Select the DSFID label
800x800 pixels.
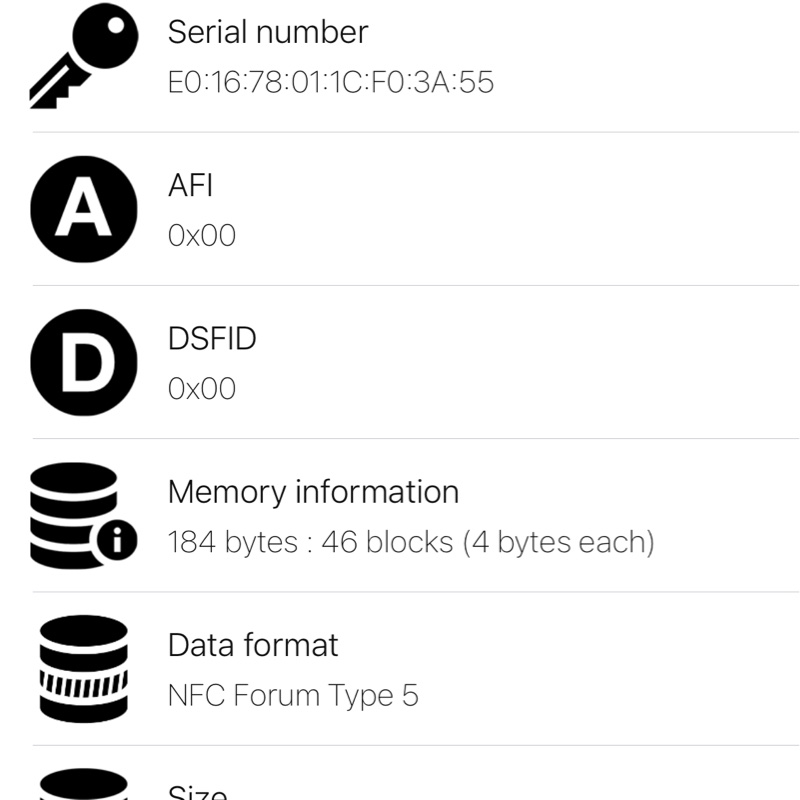[212, 339]
